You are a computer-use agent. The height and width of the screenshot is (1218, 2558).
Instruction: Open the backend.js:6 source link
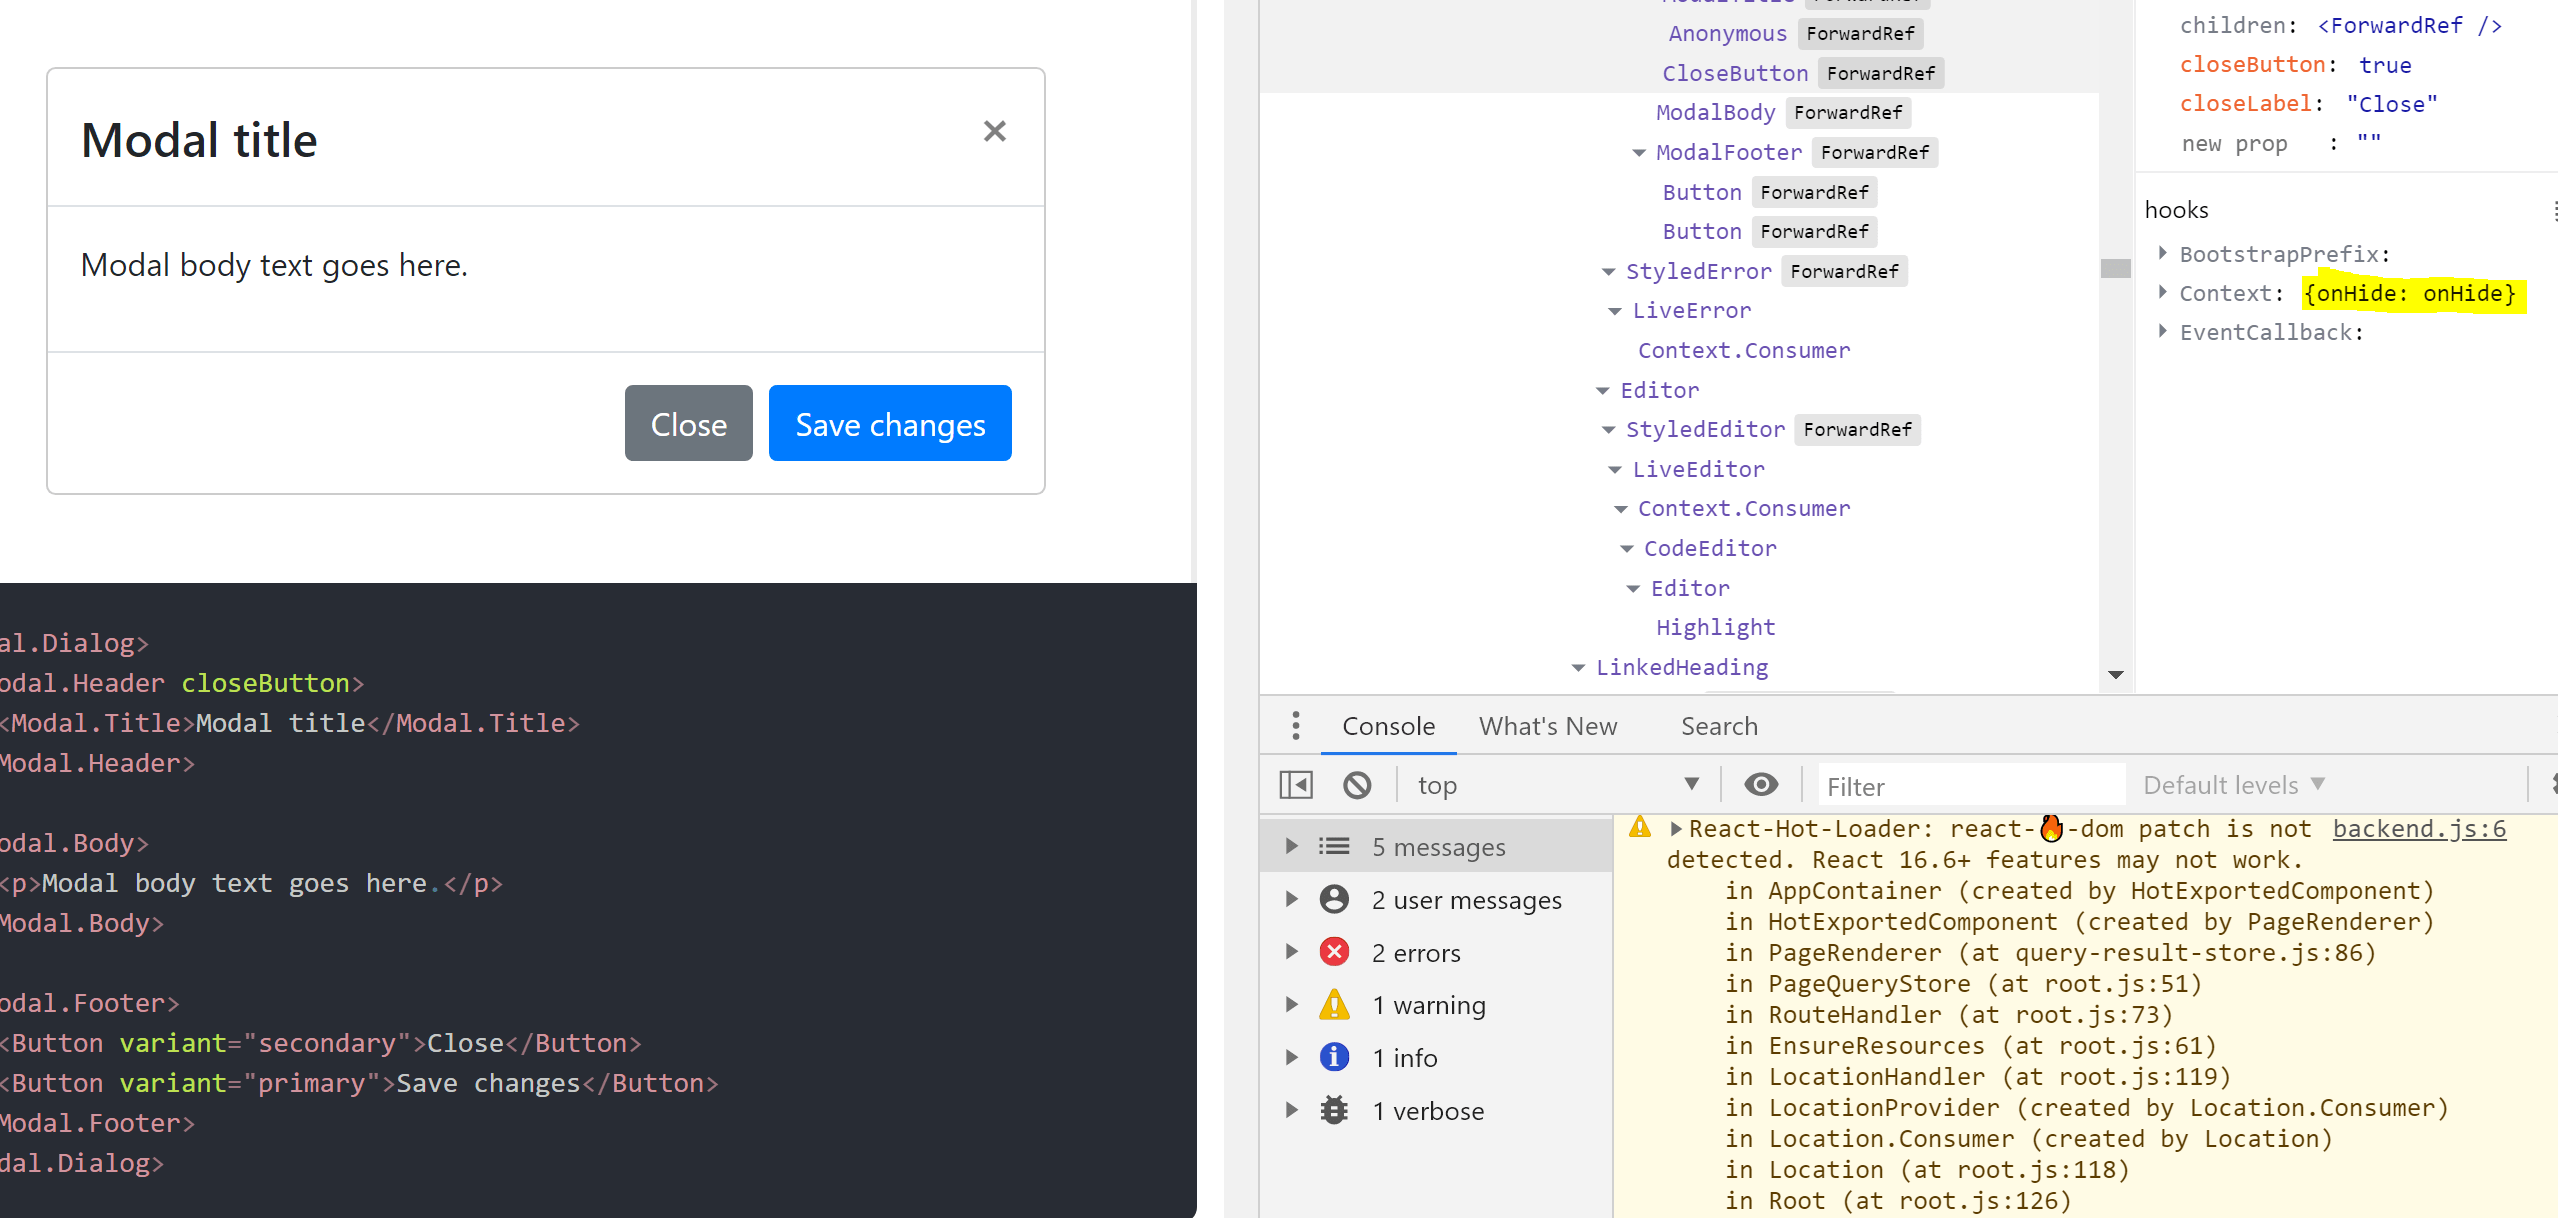[x=2418, y=829]
